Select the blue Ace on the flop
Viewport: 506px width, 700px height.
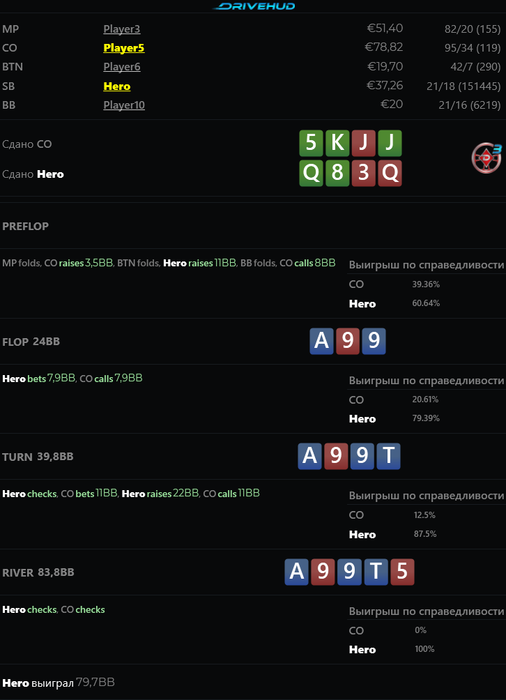[x=322, y=341]
